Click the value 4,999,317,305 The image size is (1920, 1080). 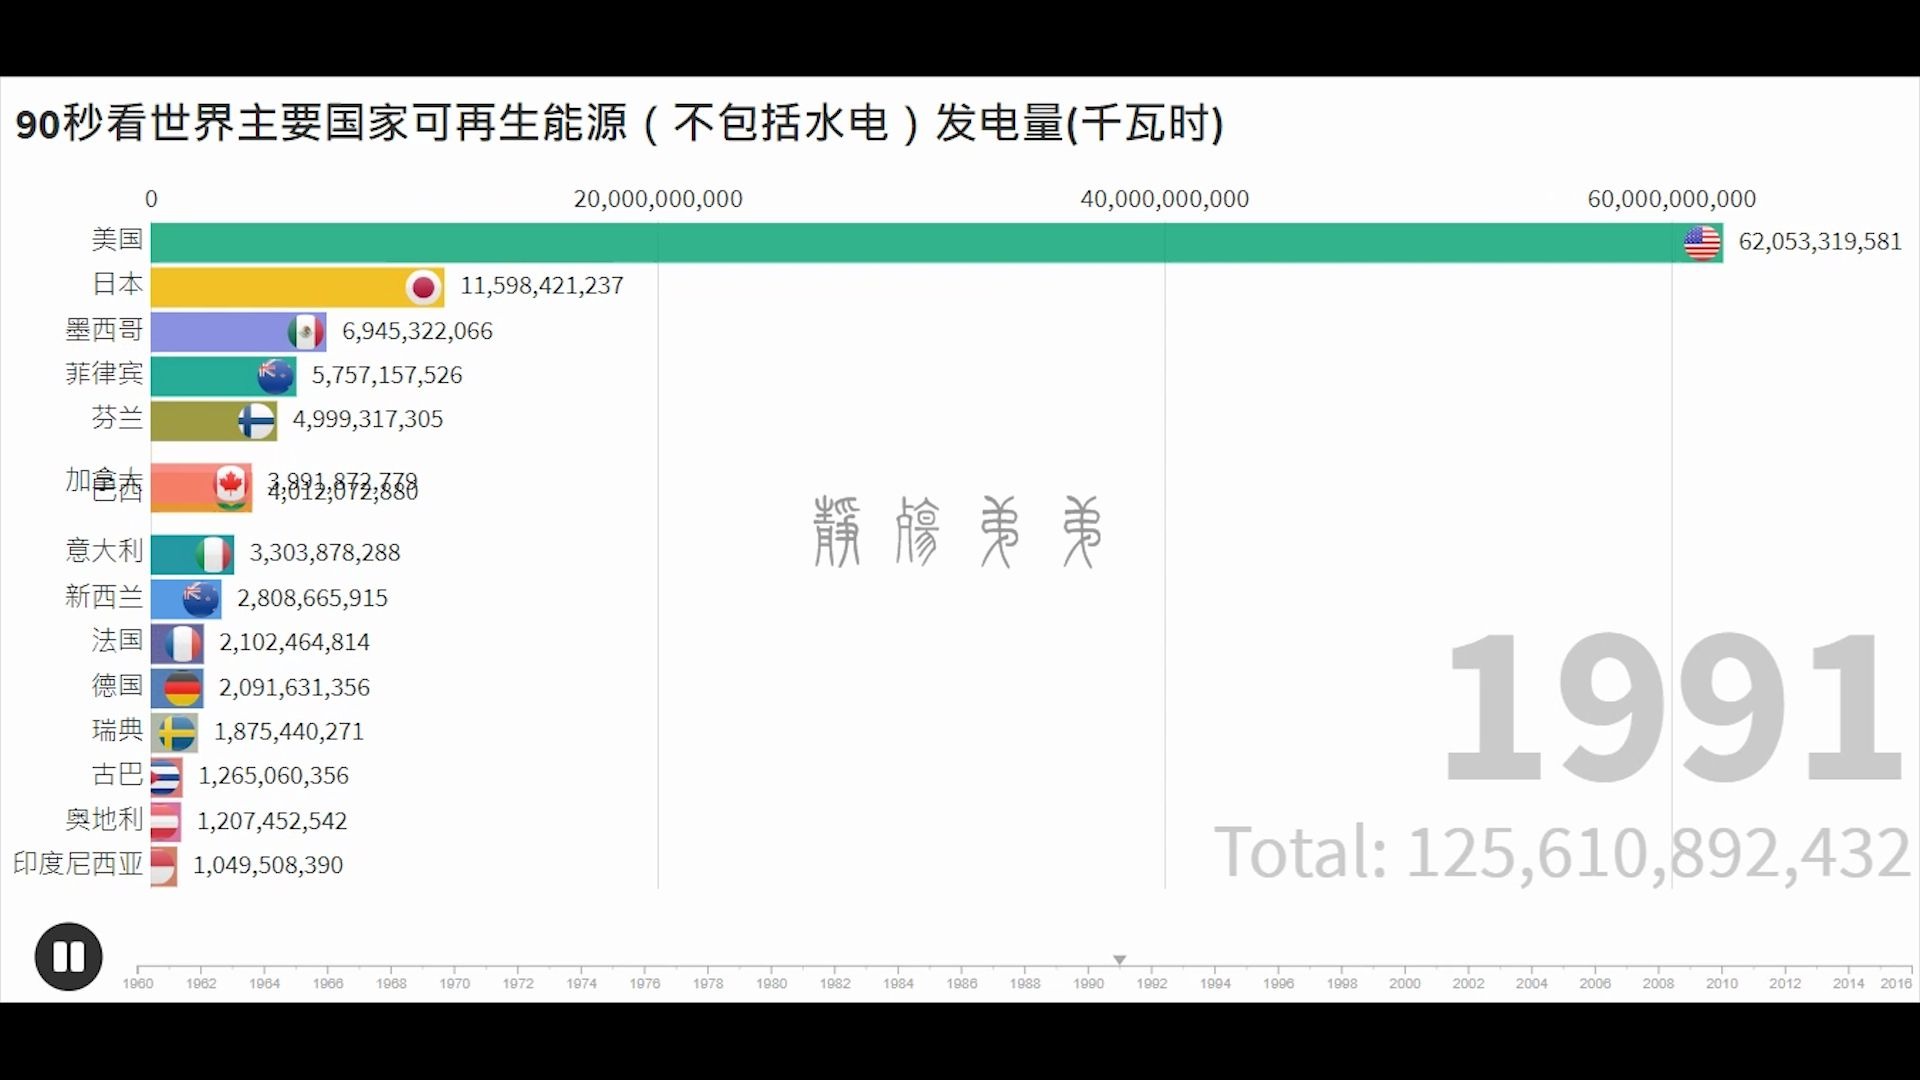coord(368,419)
